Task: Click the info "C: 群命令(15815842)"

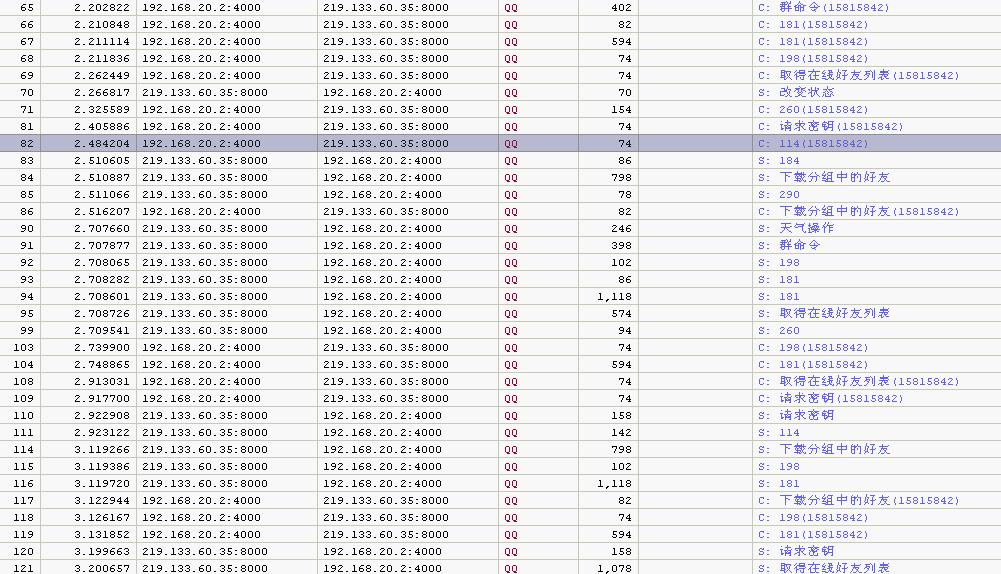Action: coord(824,8)
